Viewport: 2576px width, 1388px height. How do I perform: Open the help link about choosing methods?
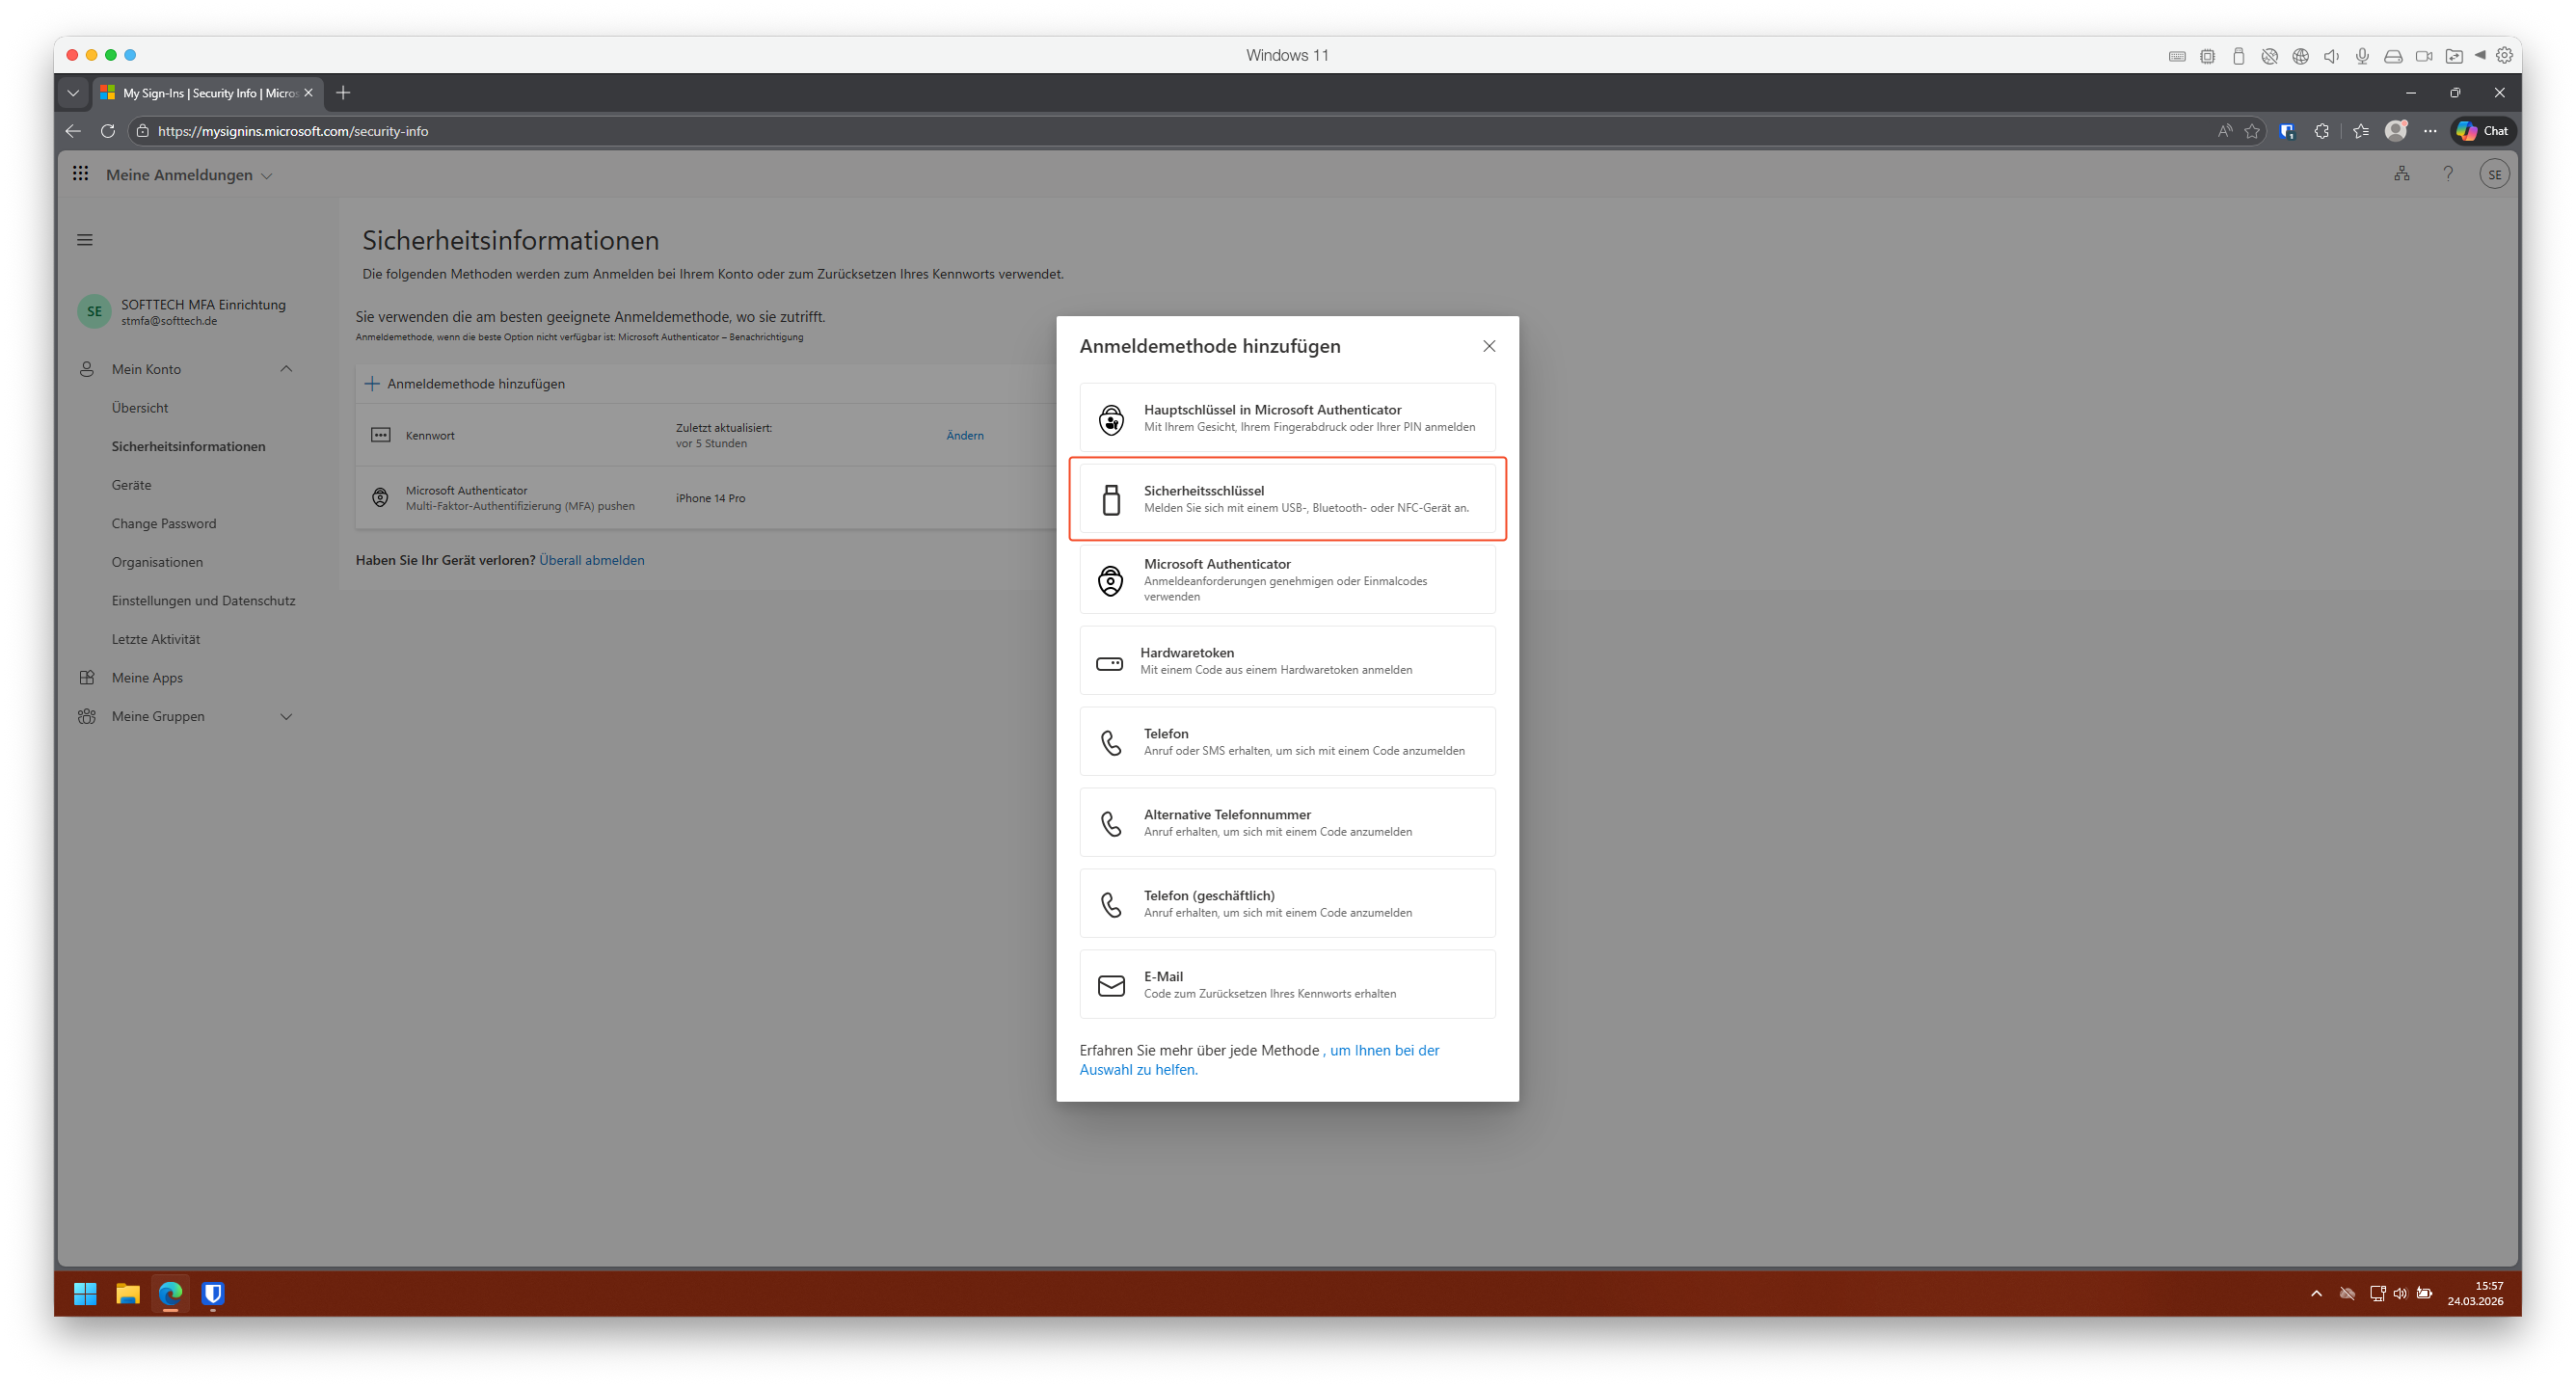1259,1060
